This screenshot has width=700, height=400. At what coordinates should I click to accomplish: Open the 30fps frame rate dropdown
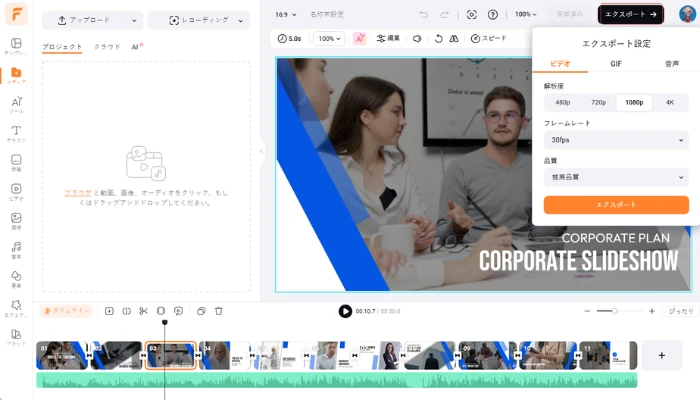coord(616,140)
